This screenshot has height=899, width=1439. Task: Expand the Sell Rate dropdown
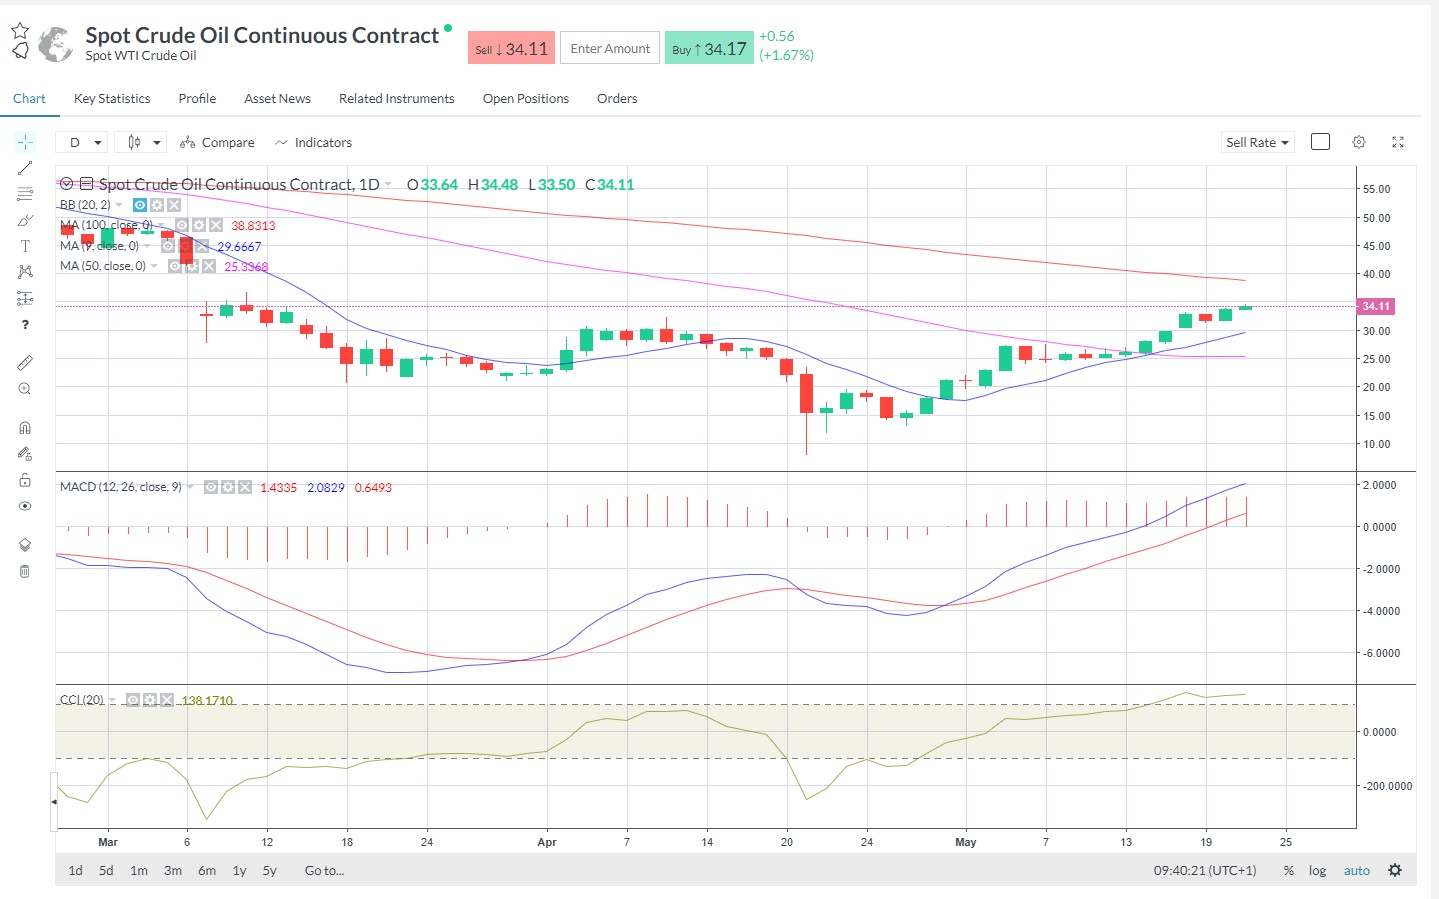tap(1257, 142)
